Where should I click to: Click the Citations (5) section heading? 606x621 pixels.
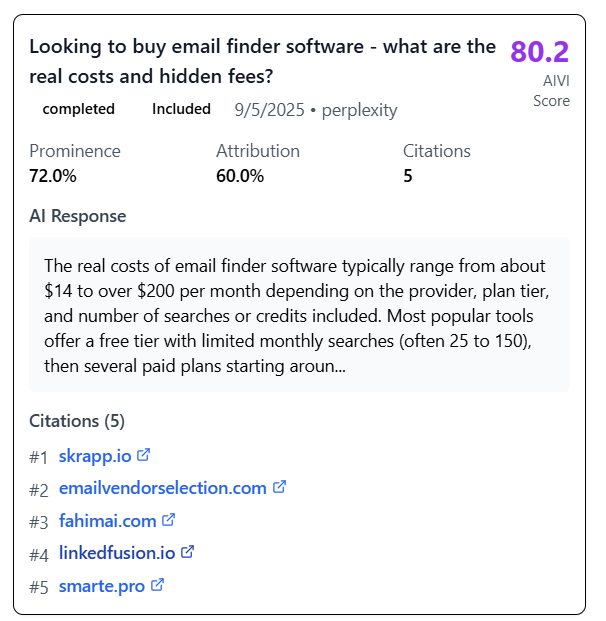click(77, 421)
